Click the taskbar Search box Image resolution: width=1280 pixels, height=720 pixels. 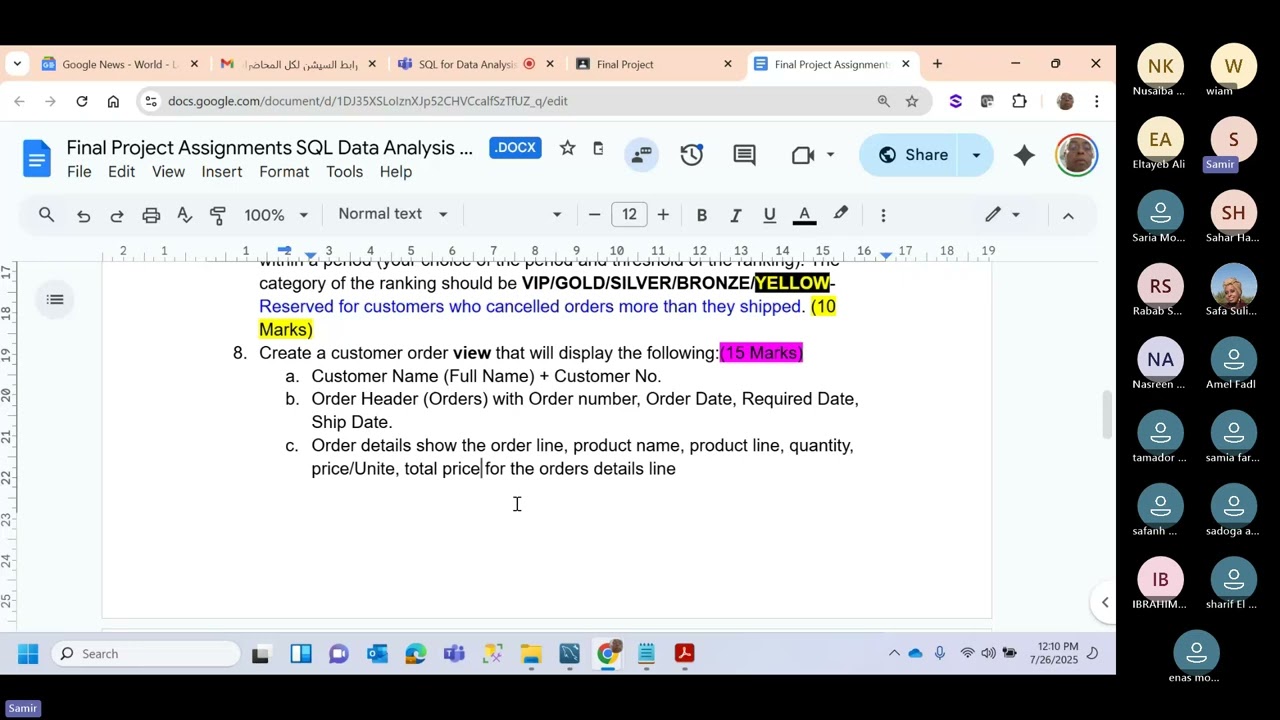(x=146, y=654)
